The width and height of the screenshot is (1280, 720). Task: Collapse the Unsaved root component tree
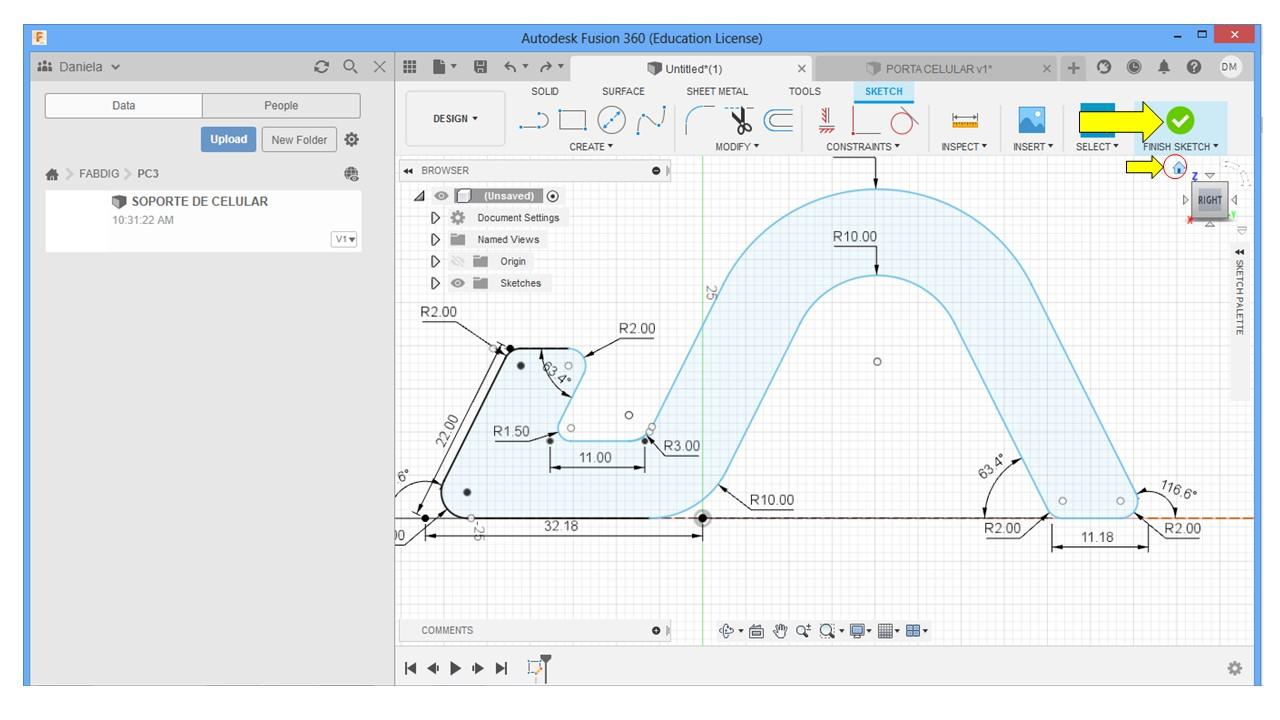click(x=421, y=196)
